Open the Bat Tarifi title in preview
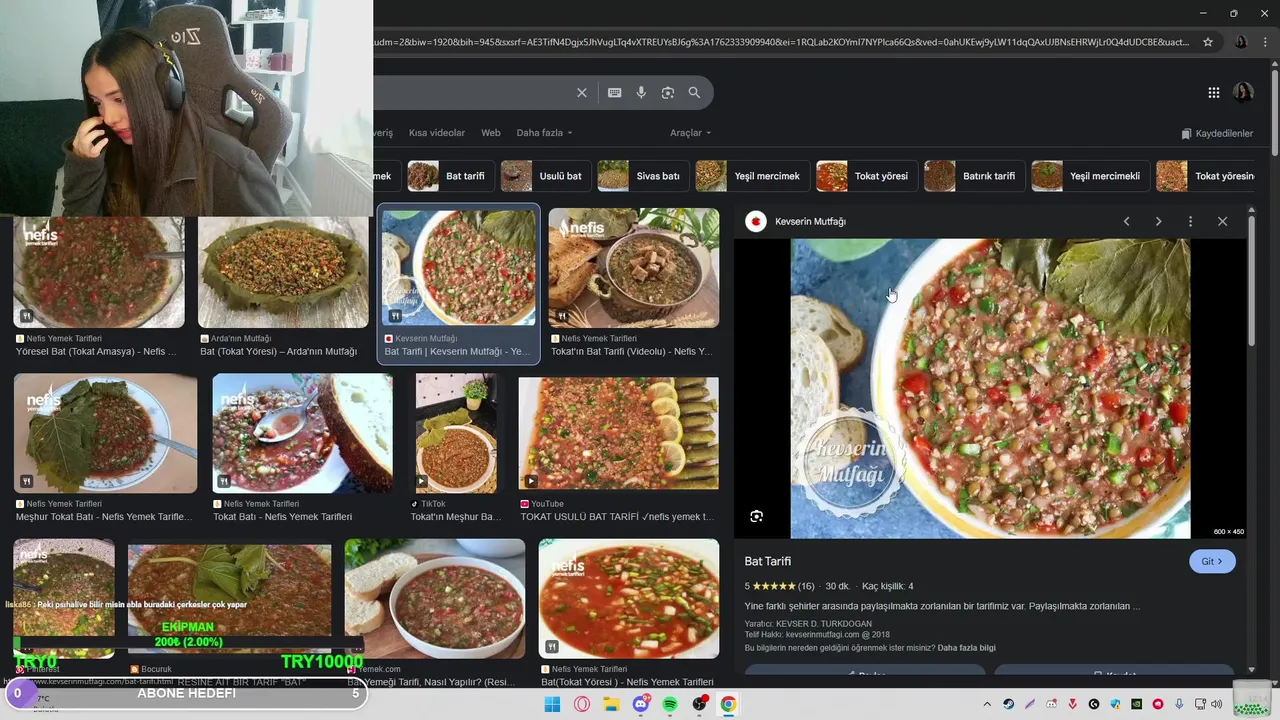 (768, 561)
